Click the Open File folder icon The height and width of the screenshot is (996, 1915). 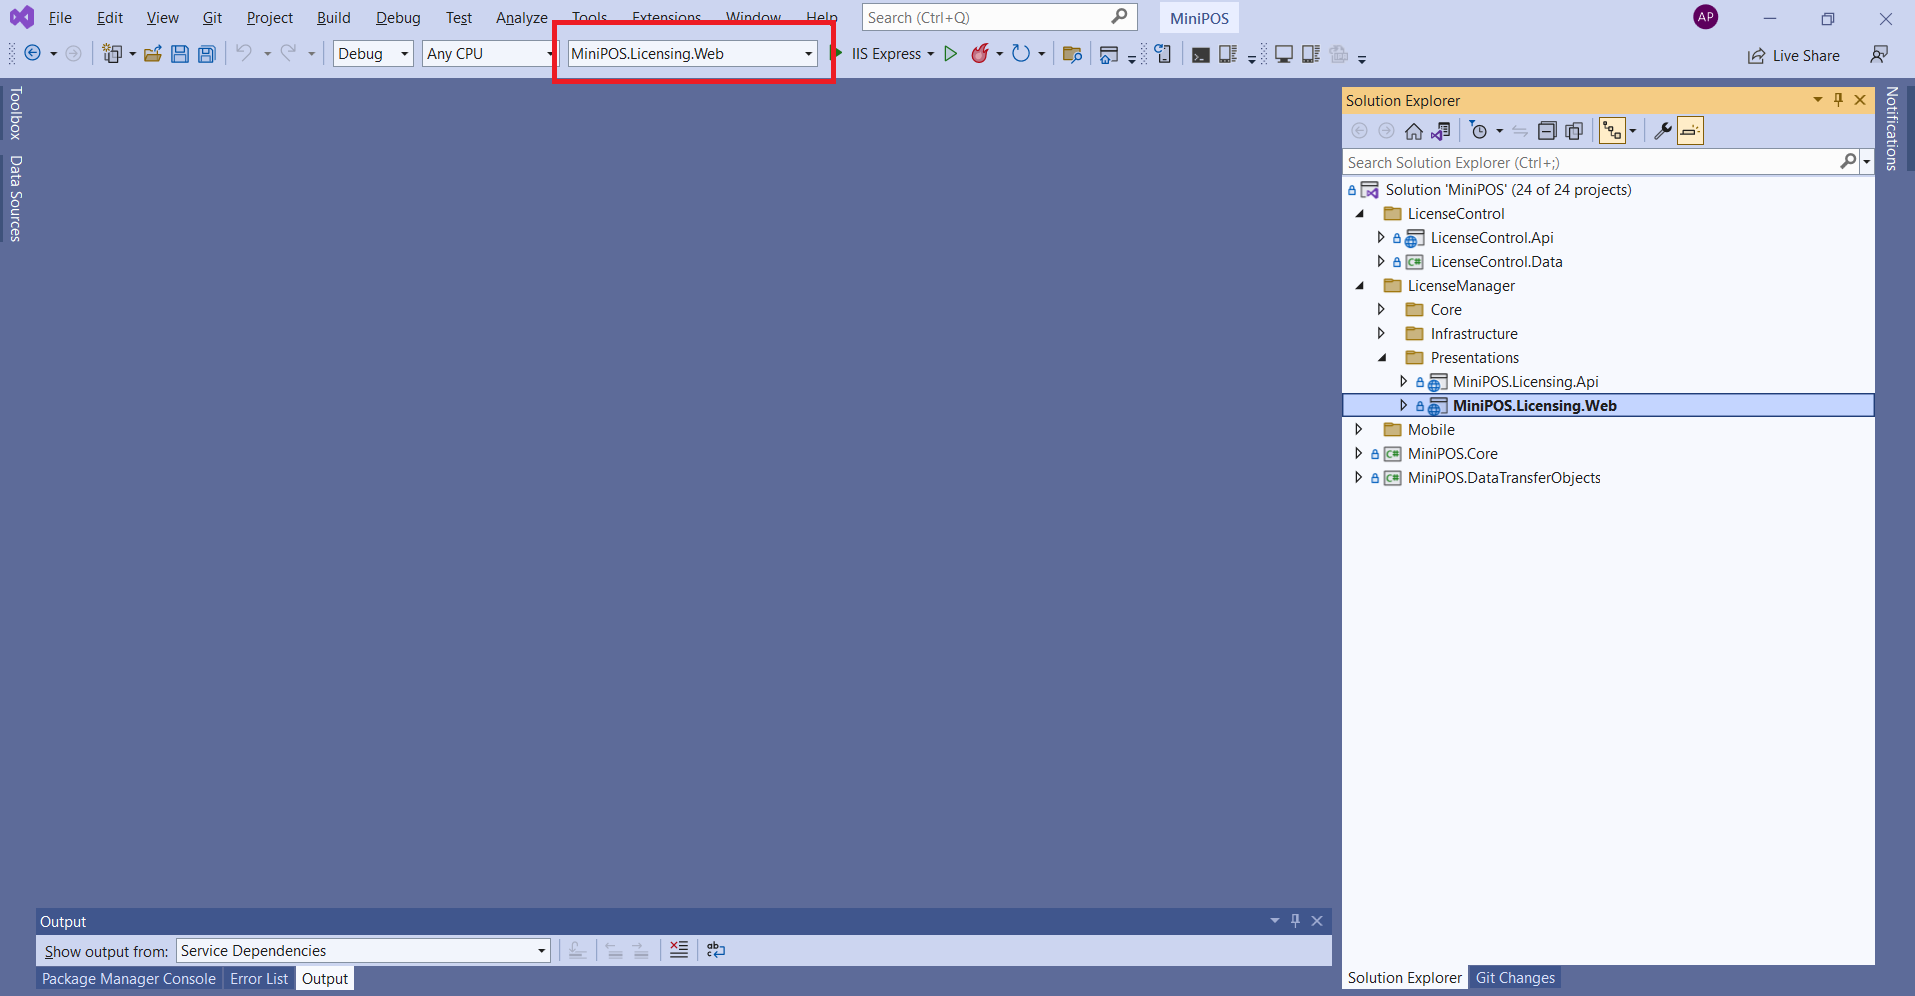click(x=153, y=53)
